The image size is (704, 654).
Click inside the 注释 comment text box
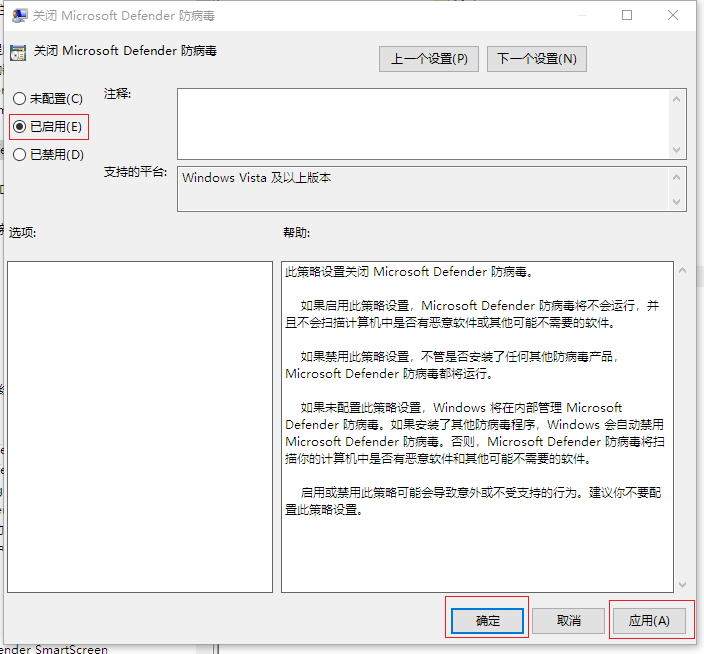(423, 123)
